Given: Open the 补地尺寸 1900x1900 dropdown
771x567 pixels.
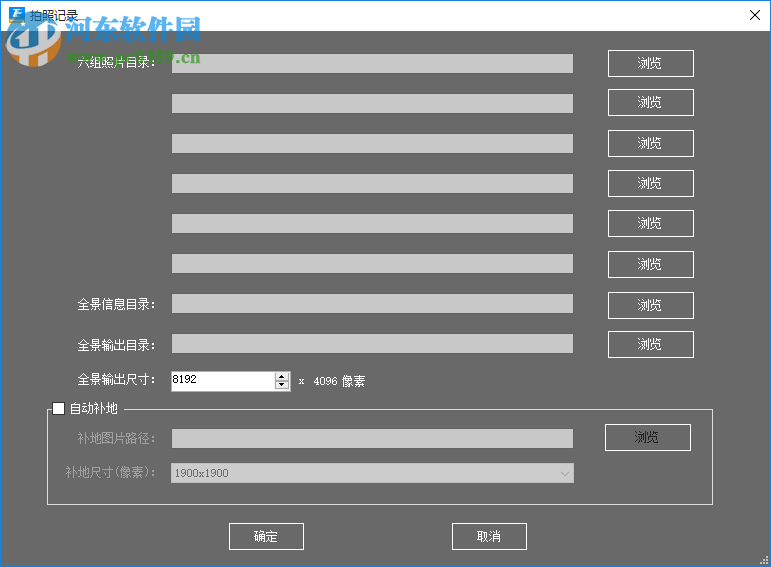Looking at the screenshot, I should [372, 473].
